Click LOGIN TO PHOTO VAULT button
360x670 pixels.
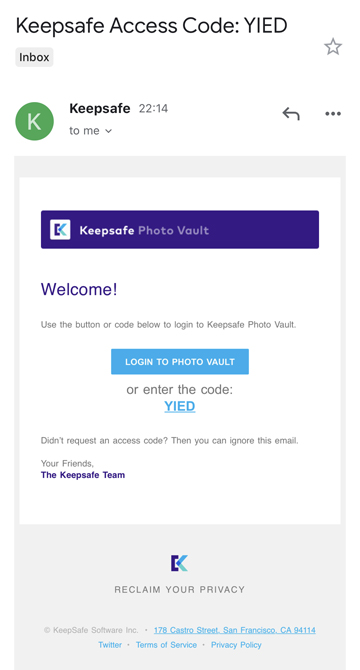pos(180,362)
